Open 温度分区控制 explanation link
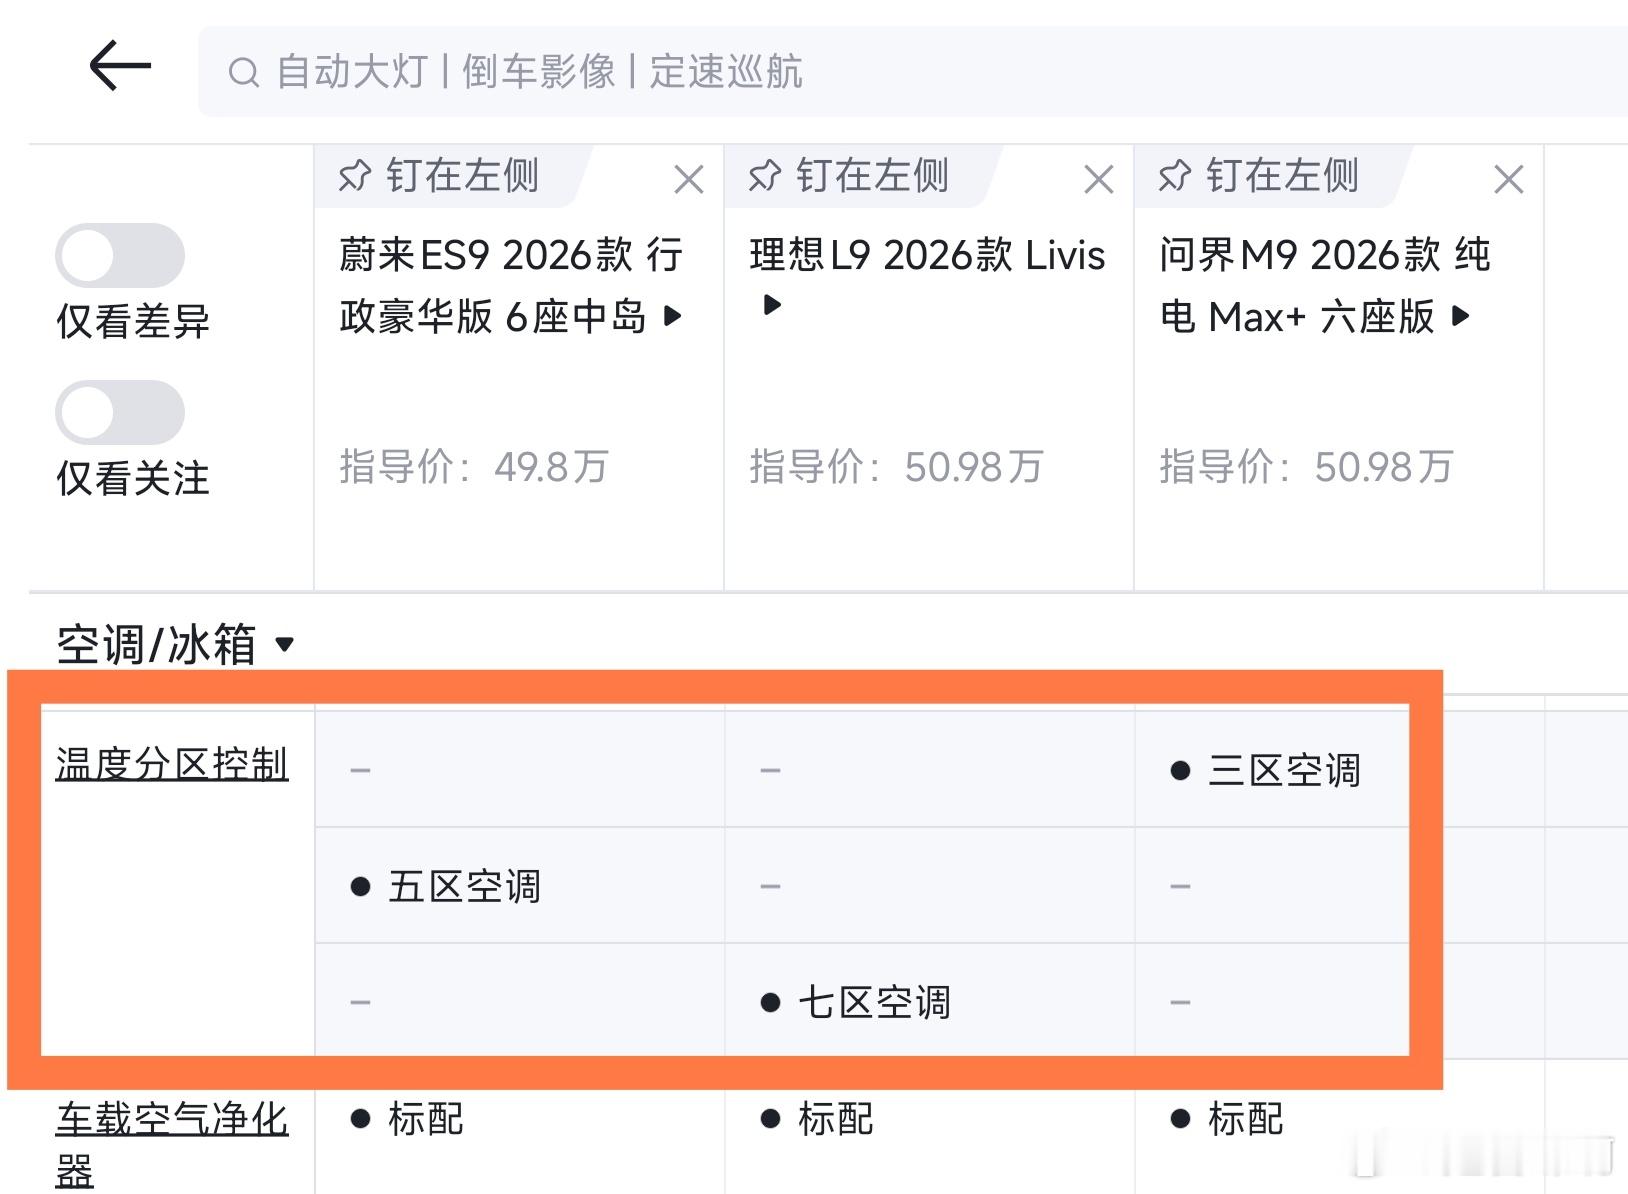 tap(172, 764)
